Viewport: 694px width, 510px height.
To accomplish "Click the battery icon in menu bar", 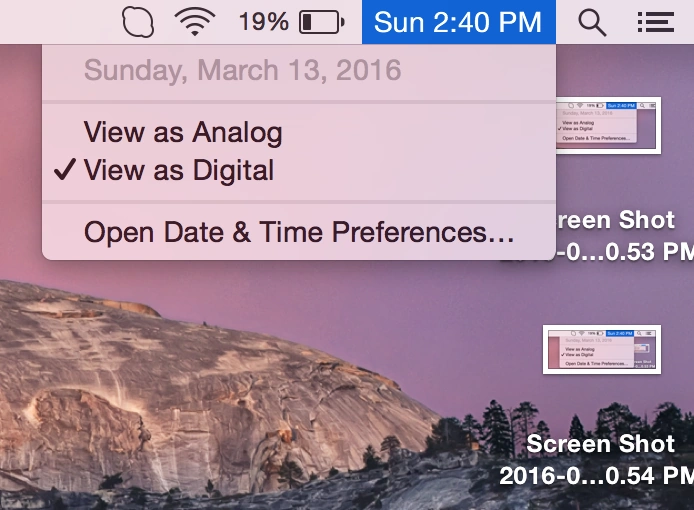I will click(321, 21).
